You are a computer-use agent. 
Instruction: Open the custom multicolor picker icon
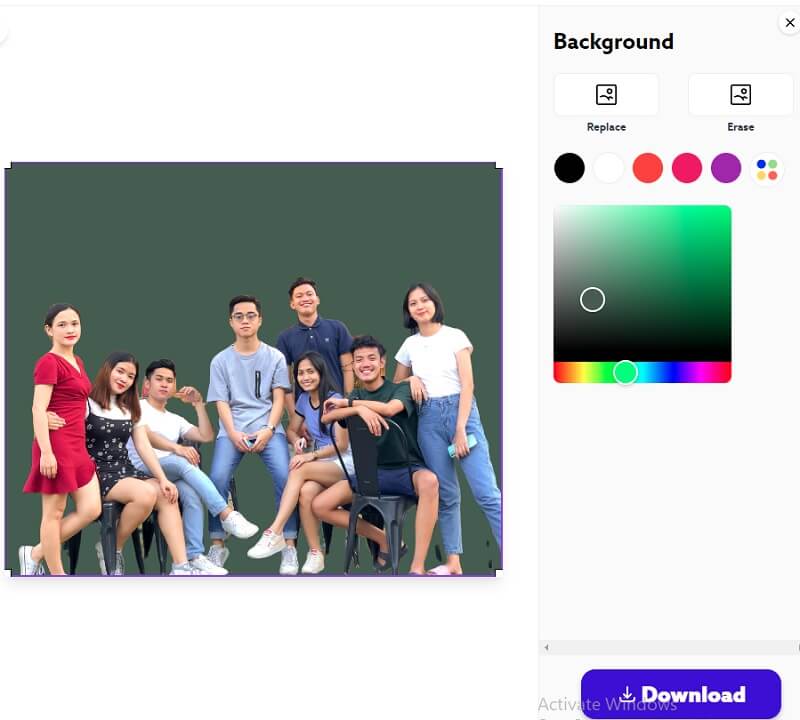[x=766, y=168]
